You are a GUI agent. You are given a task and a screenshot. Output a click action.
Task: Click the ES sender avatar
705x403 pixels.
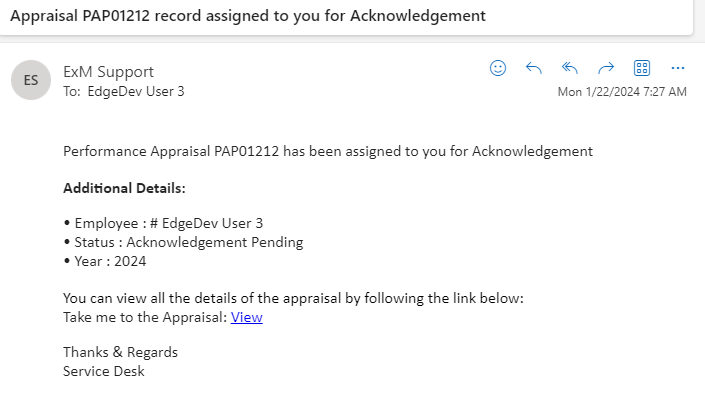(x=31, y=80)
